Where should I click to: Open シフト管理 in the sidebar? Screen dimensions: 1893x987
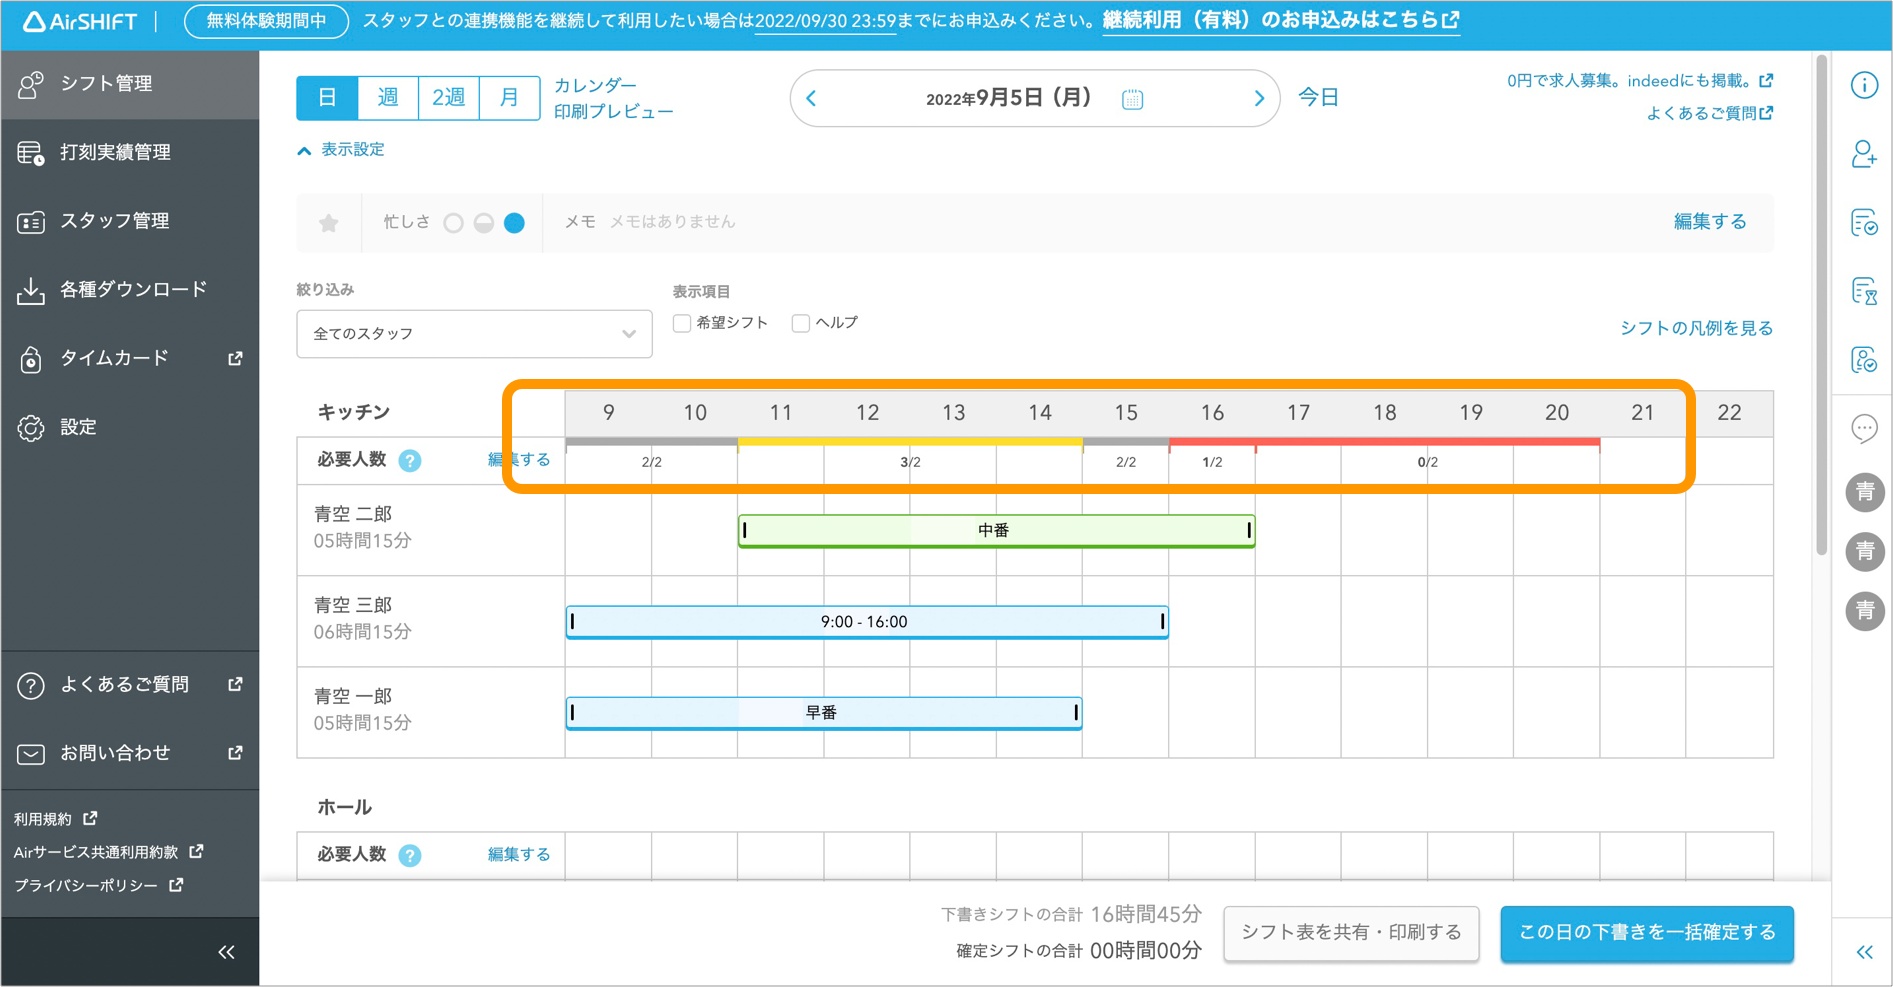coord(105,84)
